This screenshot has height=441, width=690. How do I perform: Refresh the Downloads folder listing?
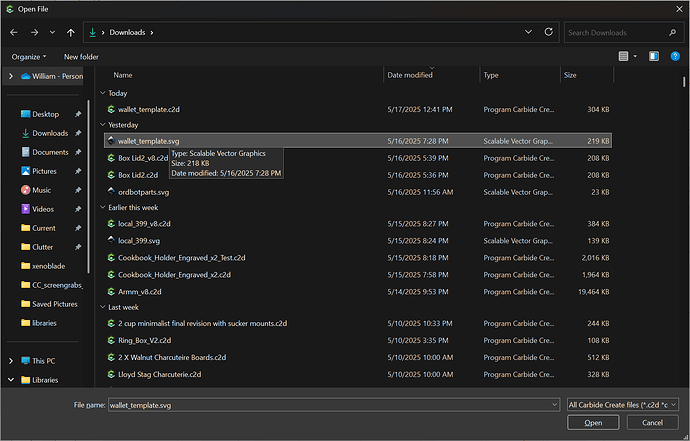(x=548, y=32)
